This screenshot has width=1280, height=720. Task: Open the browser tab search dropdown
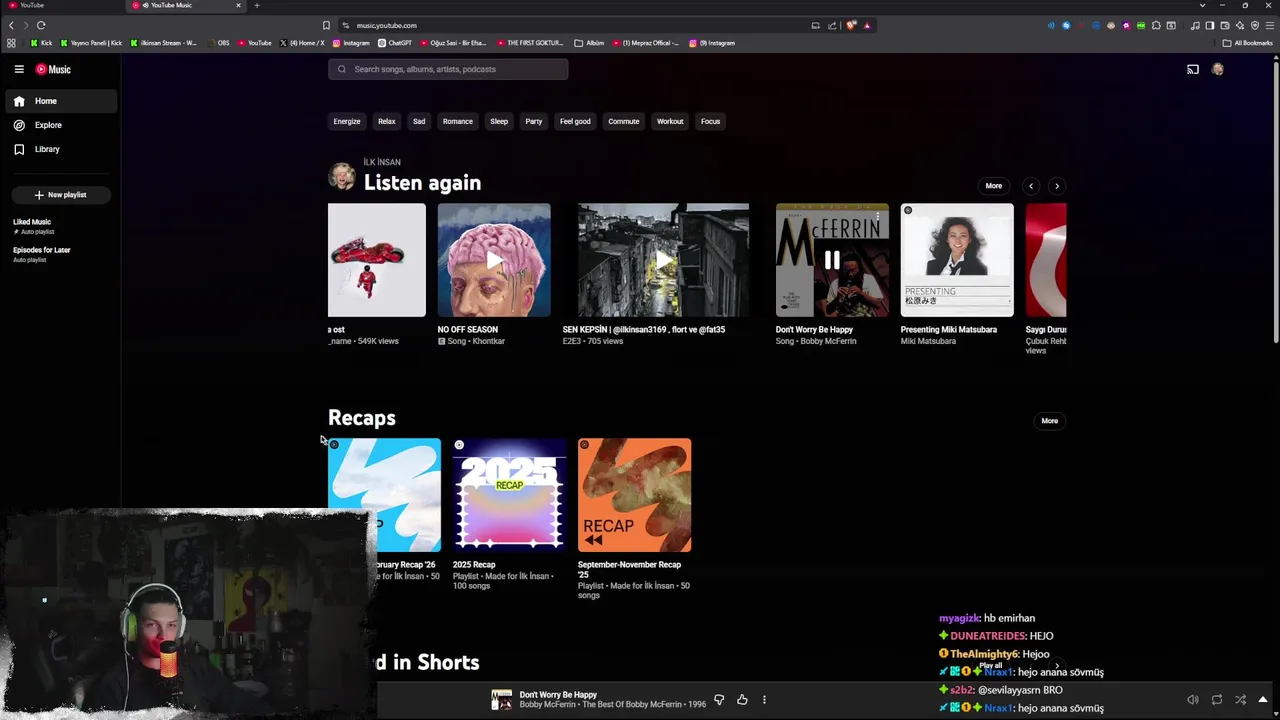click(1202, 5)
